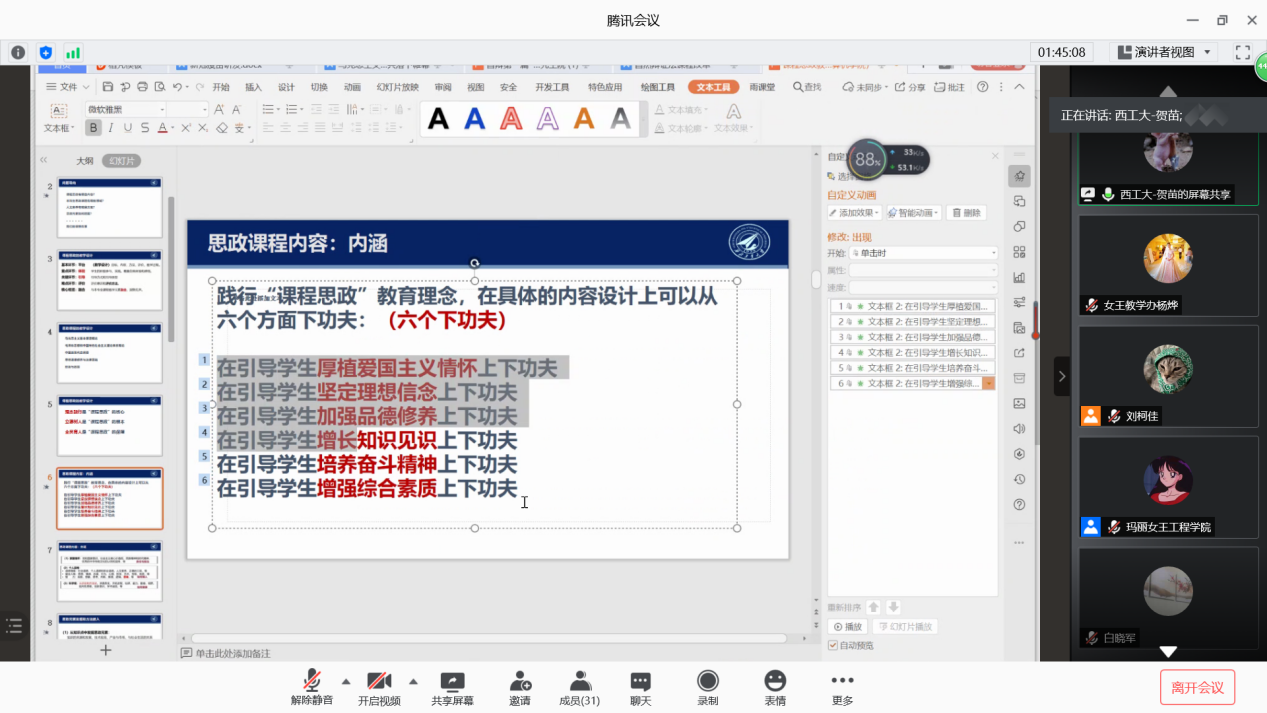Open the meeting info icon
Image resolution: width=1267 pixels, height=713 pixels.
[x=18, y=52]
